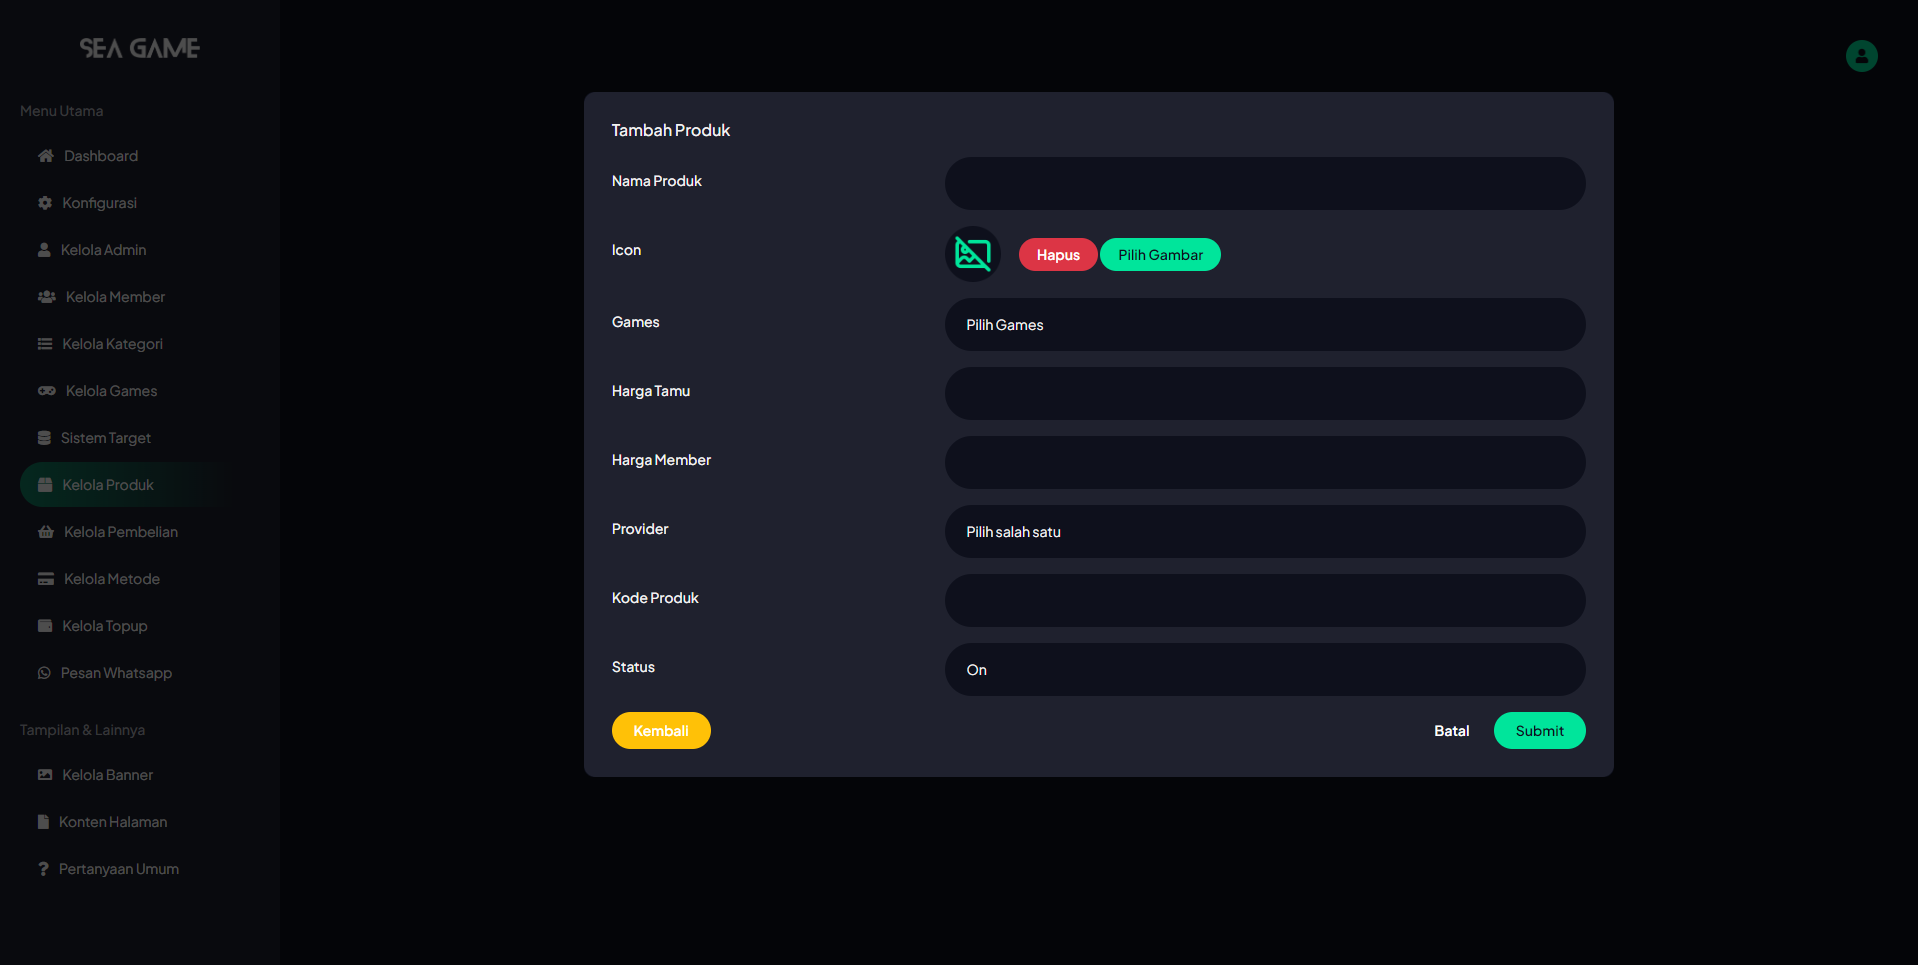The height and width of the screenshot is (965, 1918).
Task: Click the Kelola Member group icon
Action: click(47, 297)
